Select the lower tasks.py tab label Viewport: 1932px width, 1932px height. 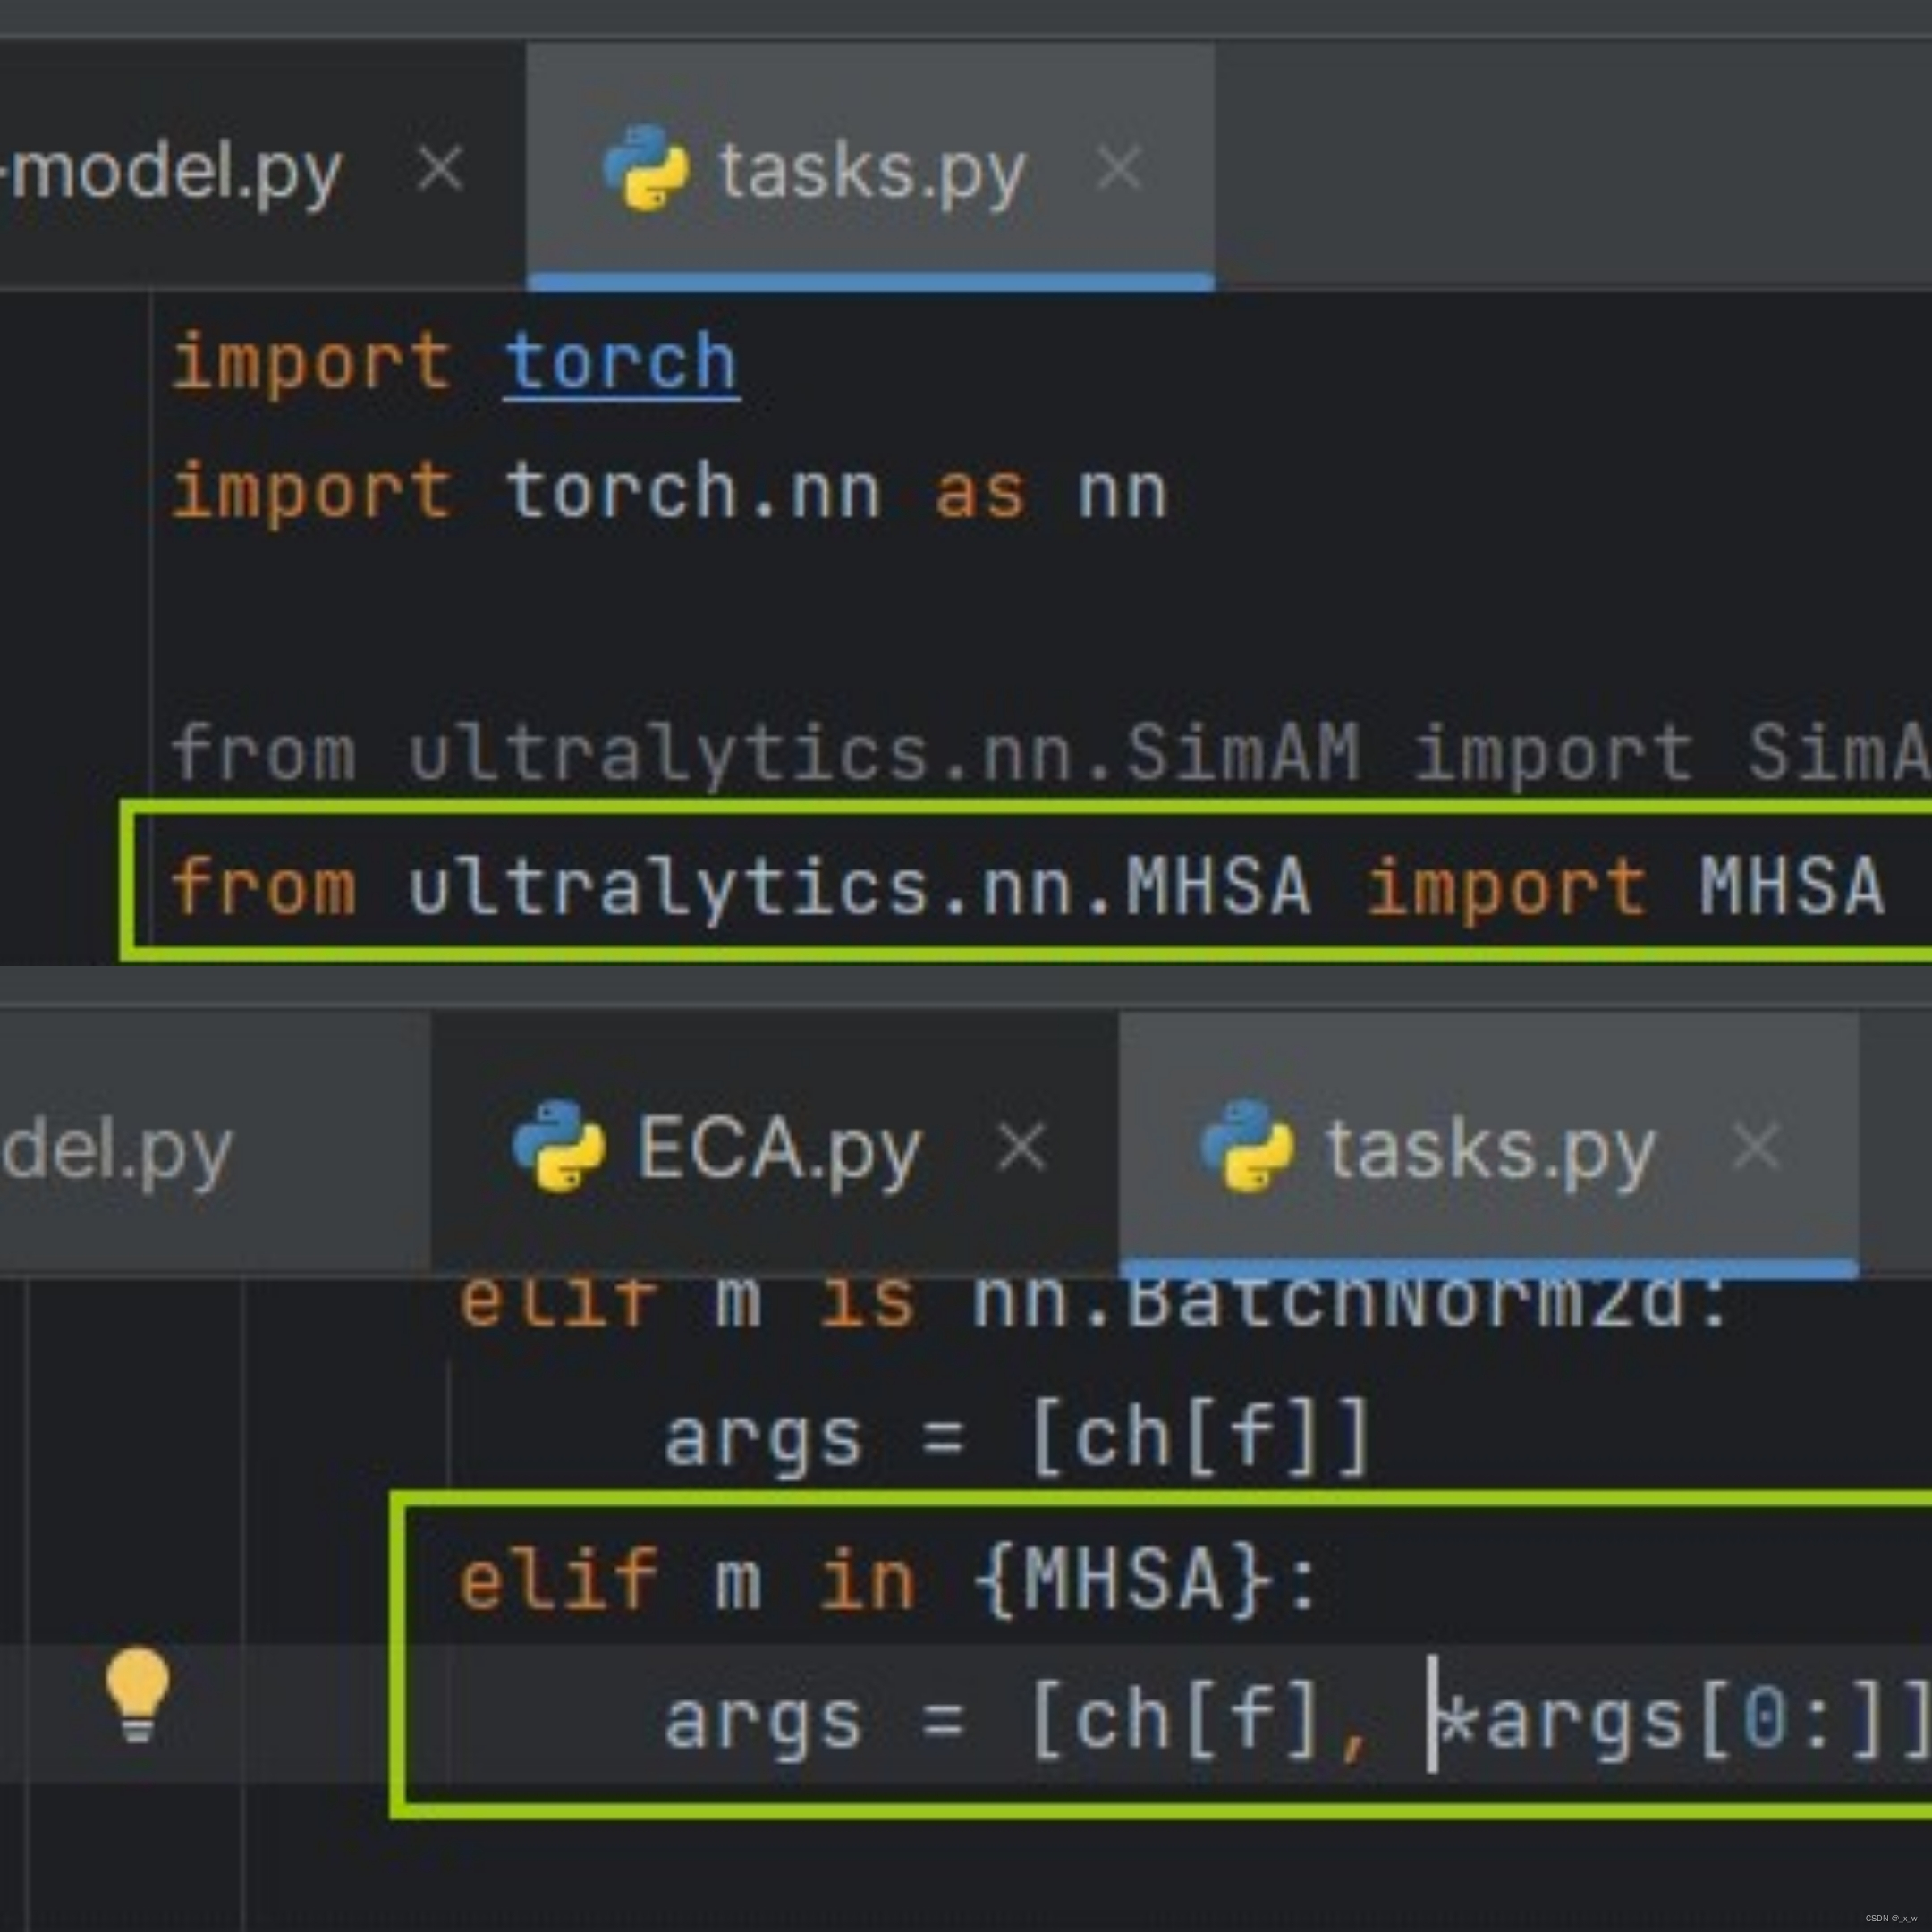point(1490,1150)
